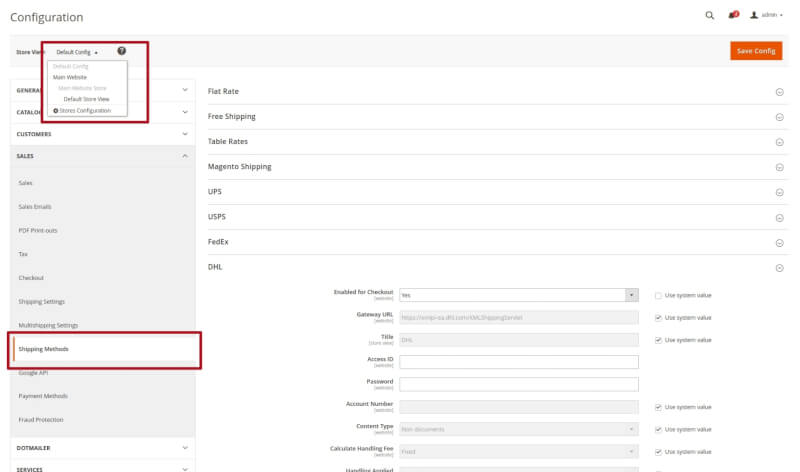Open the notifications bell icon

coord(733,15)
